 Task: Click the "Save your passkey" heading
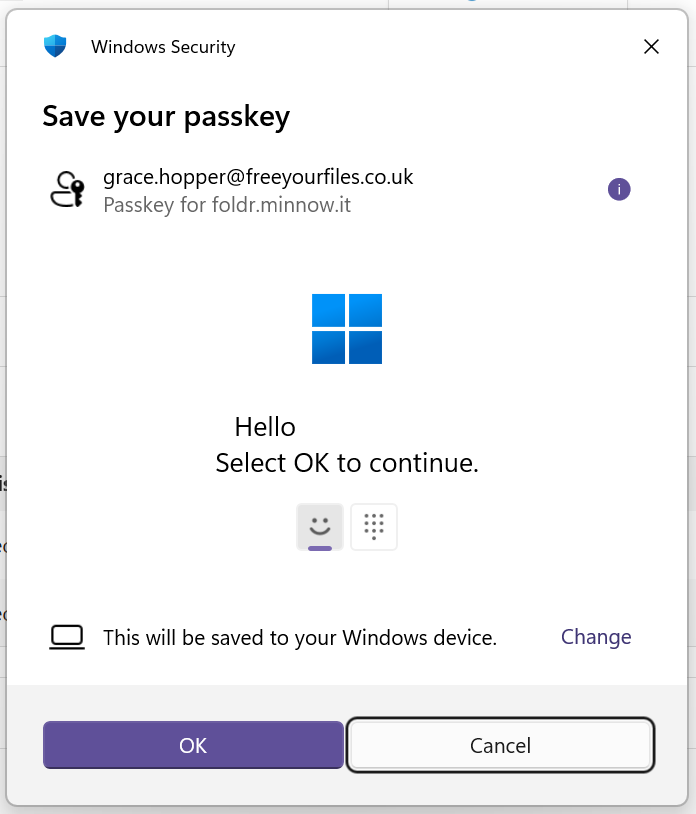click(x=166, y=117)
